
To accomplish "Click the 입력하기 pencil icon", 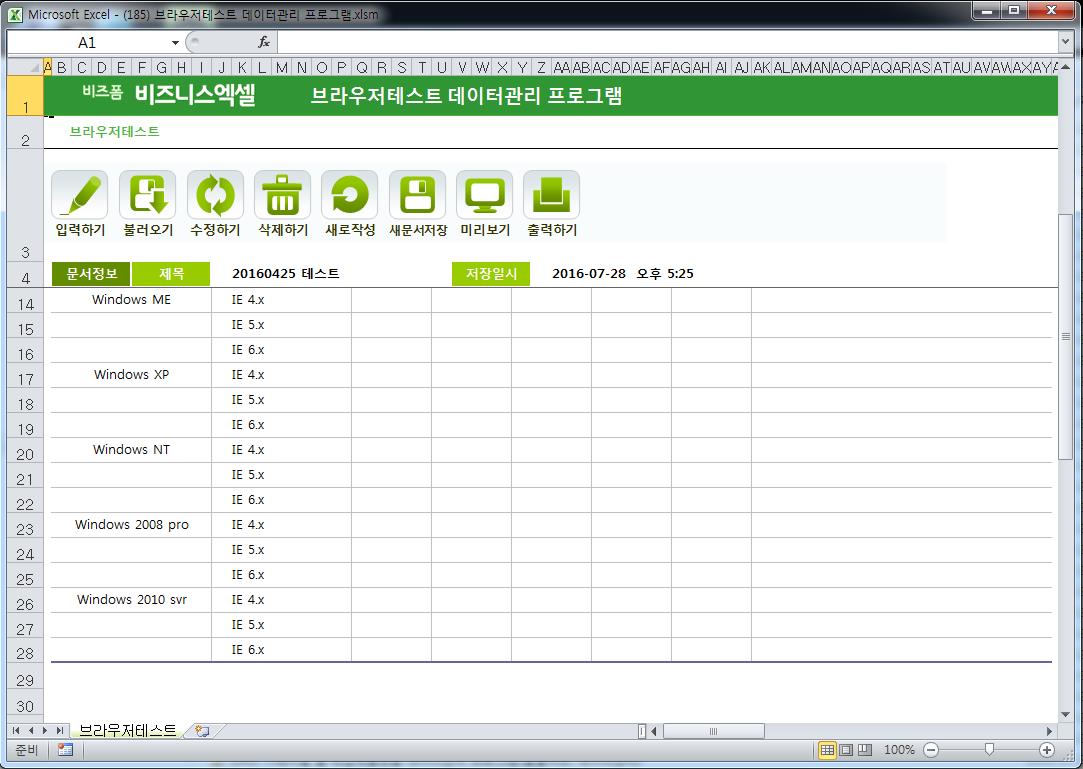I will 80,195.
